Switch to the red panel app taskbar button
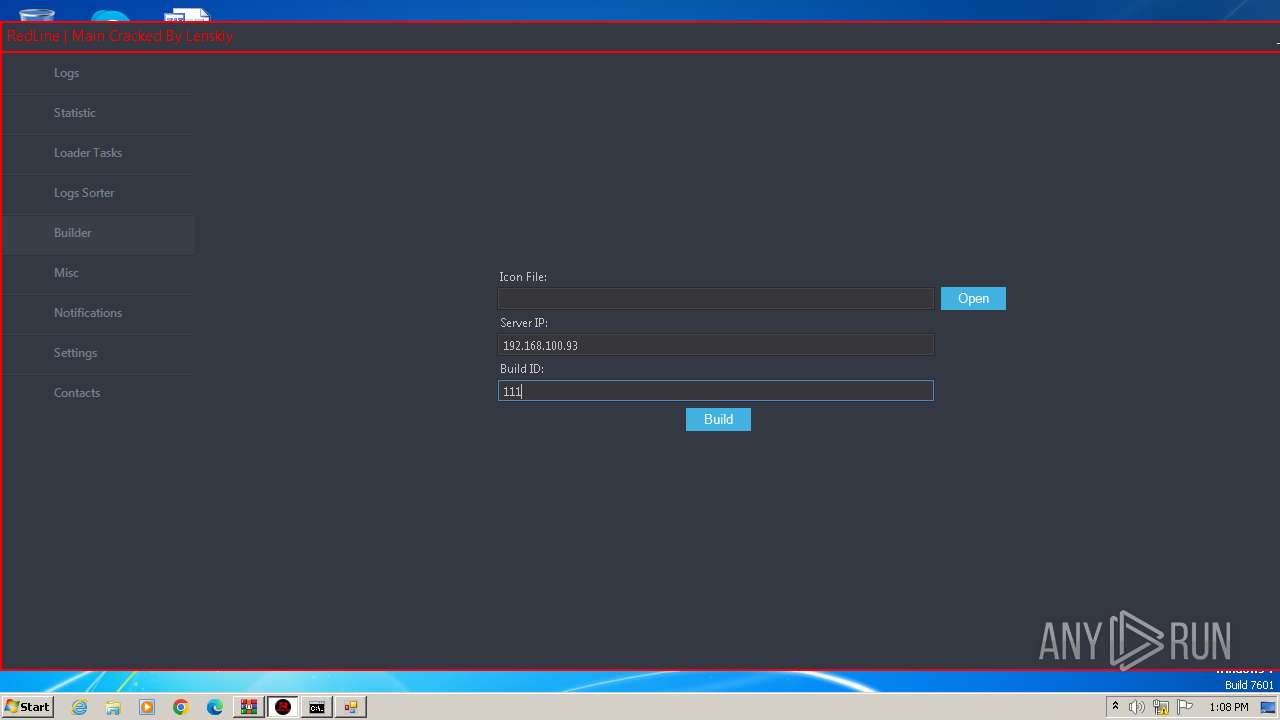Screen dimensions: 1280x720 tap(283, 707)
